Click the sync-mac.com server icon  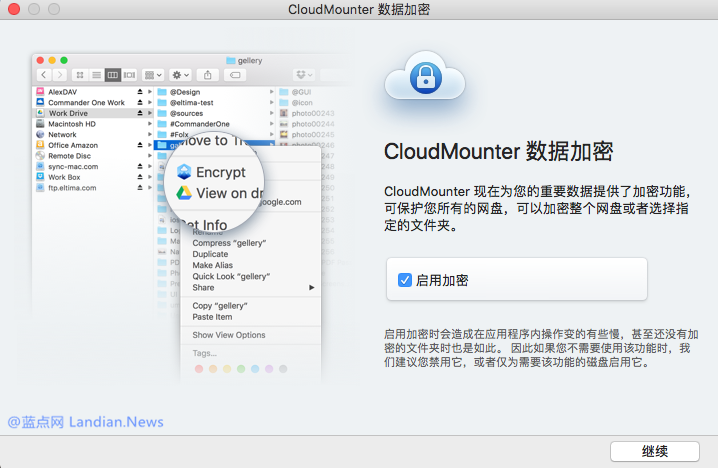pyautogui.click(x=40, y=166)
